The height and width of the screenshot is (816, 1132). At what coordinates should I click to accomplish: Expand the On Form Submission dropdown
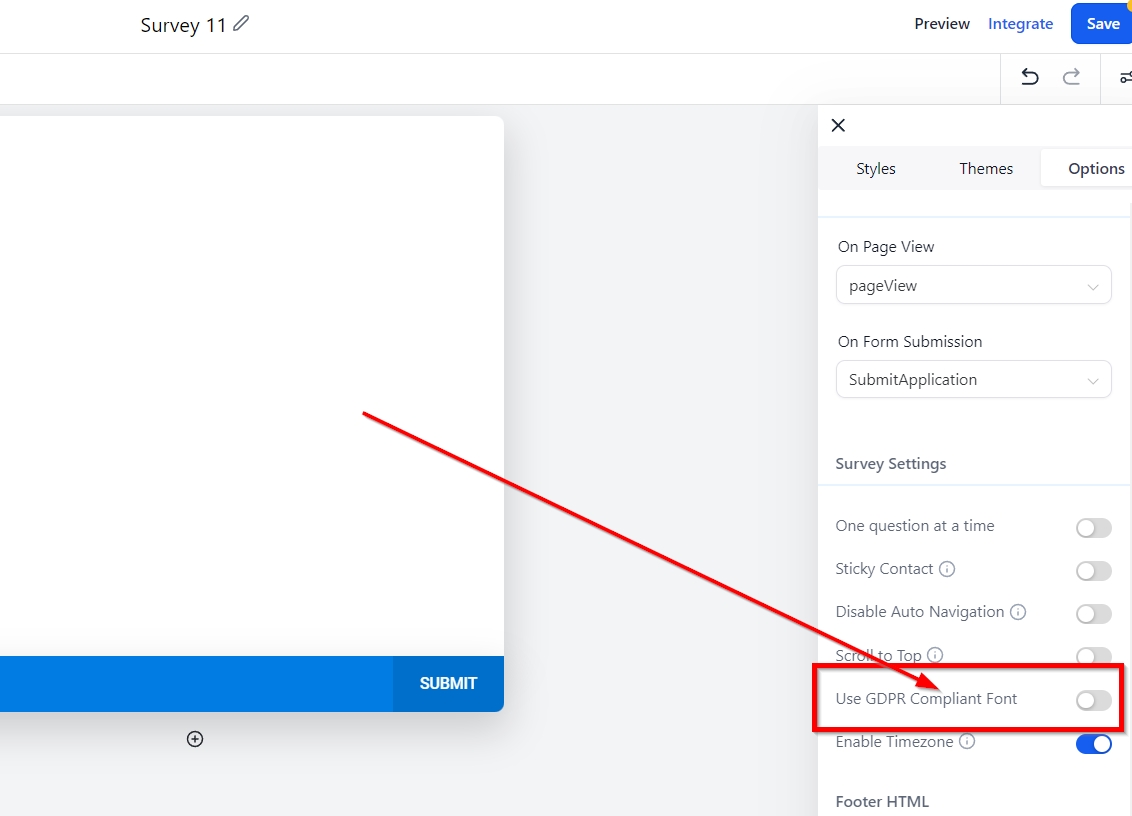tap(973, 380)
